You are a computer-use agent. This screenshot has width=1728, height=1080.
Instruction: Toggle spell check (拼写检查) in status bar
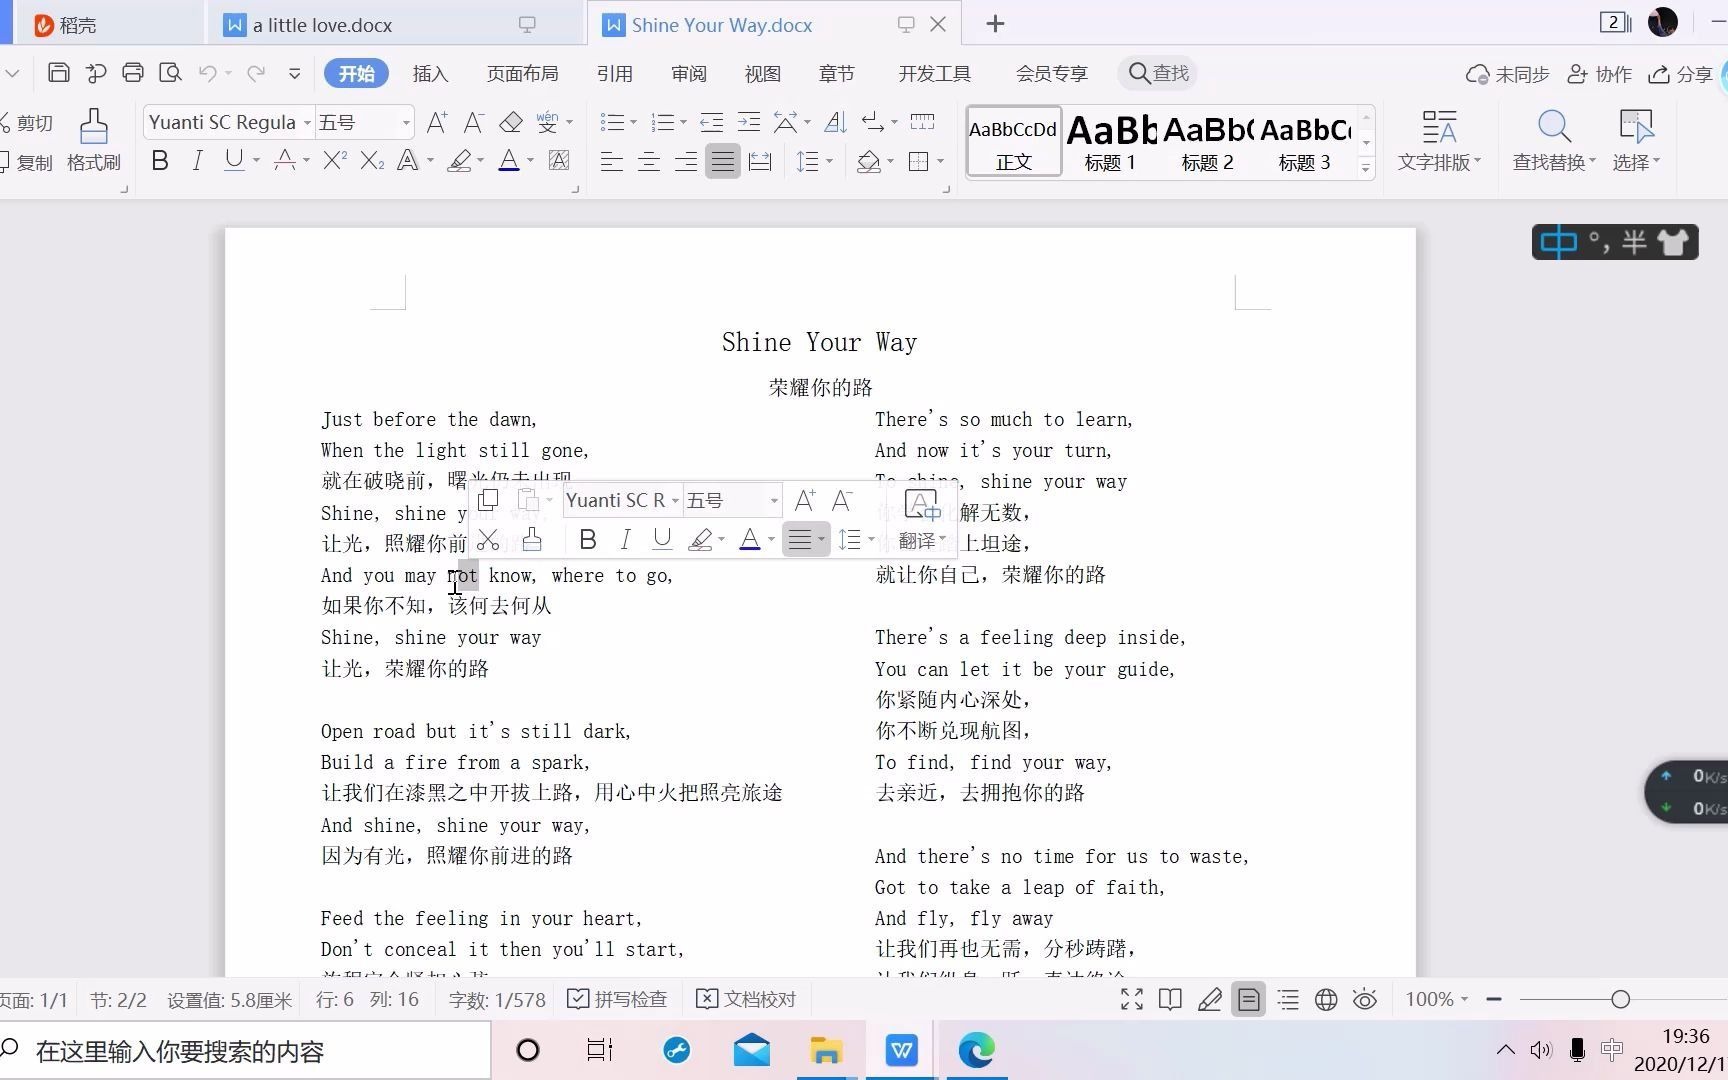point(617,999)
